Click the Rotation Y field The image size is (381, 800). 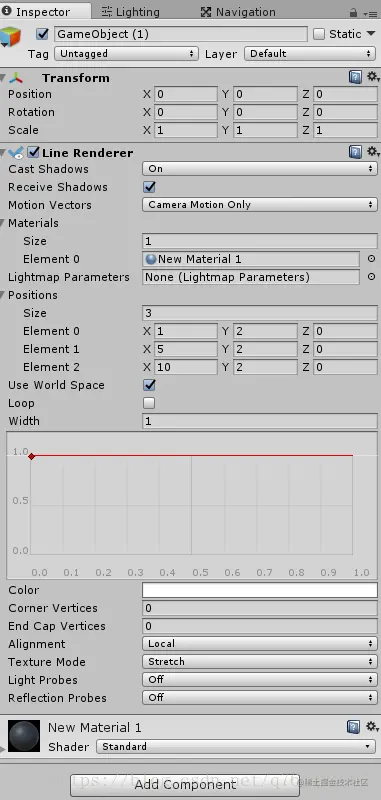pos(265,112)
